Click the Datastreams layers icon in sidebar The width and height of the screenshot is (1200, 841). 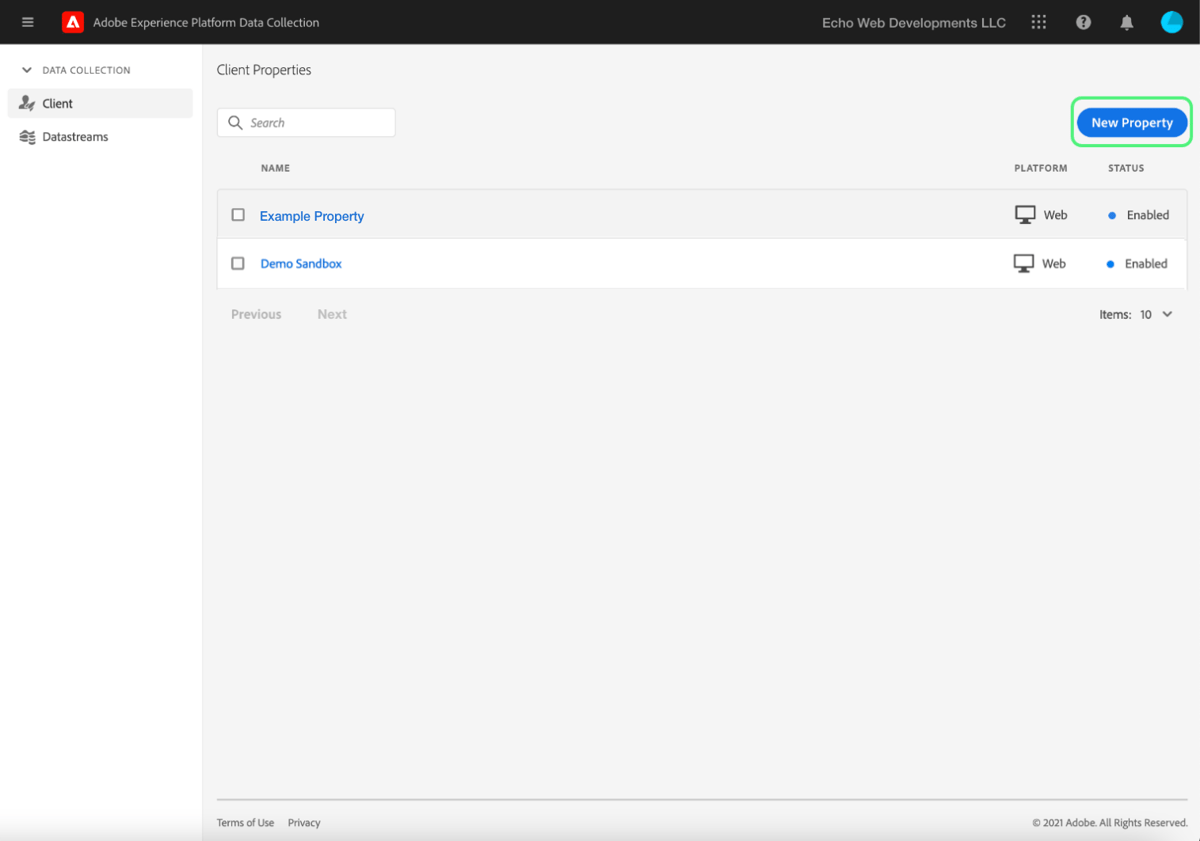point(28,136)
